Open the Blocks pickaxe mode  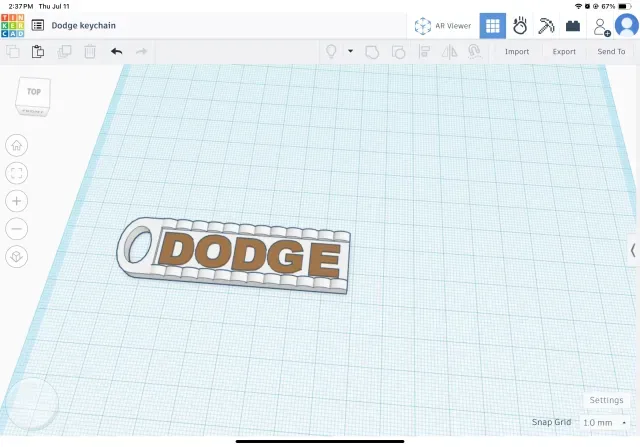tap(546, 26)
